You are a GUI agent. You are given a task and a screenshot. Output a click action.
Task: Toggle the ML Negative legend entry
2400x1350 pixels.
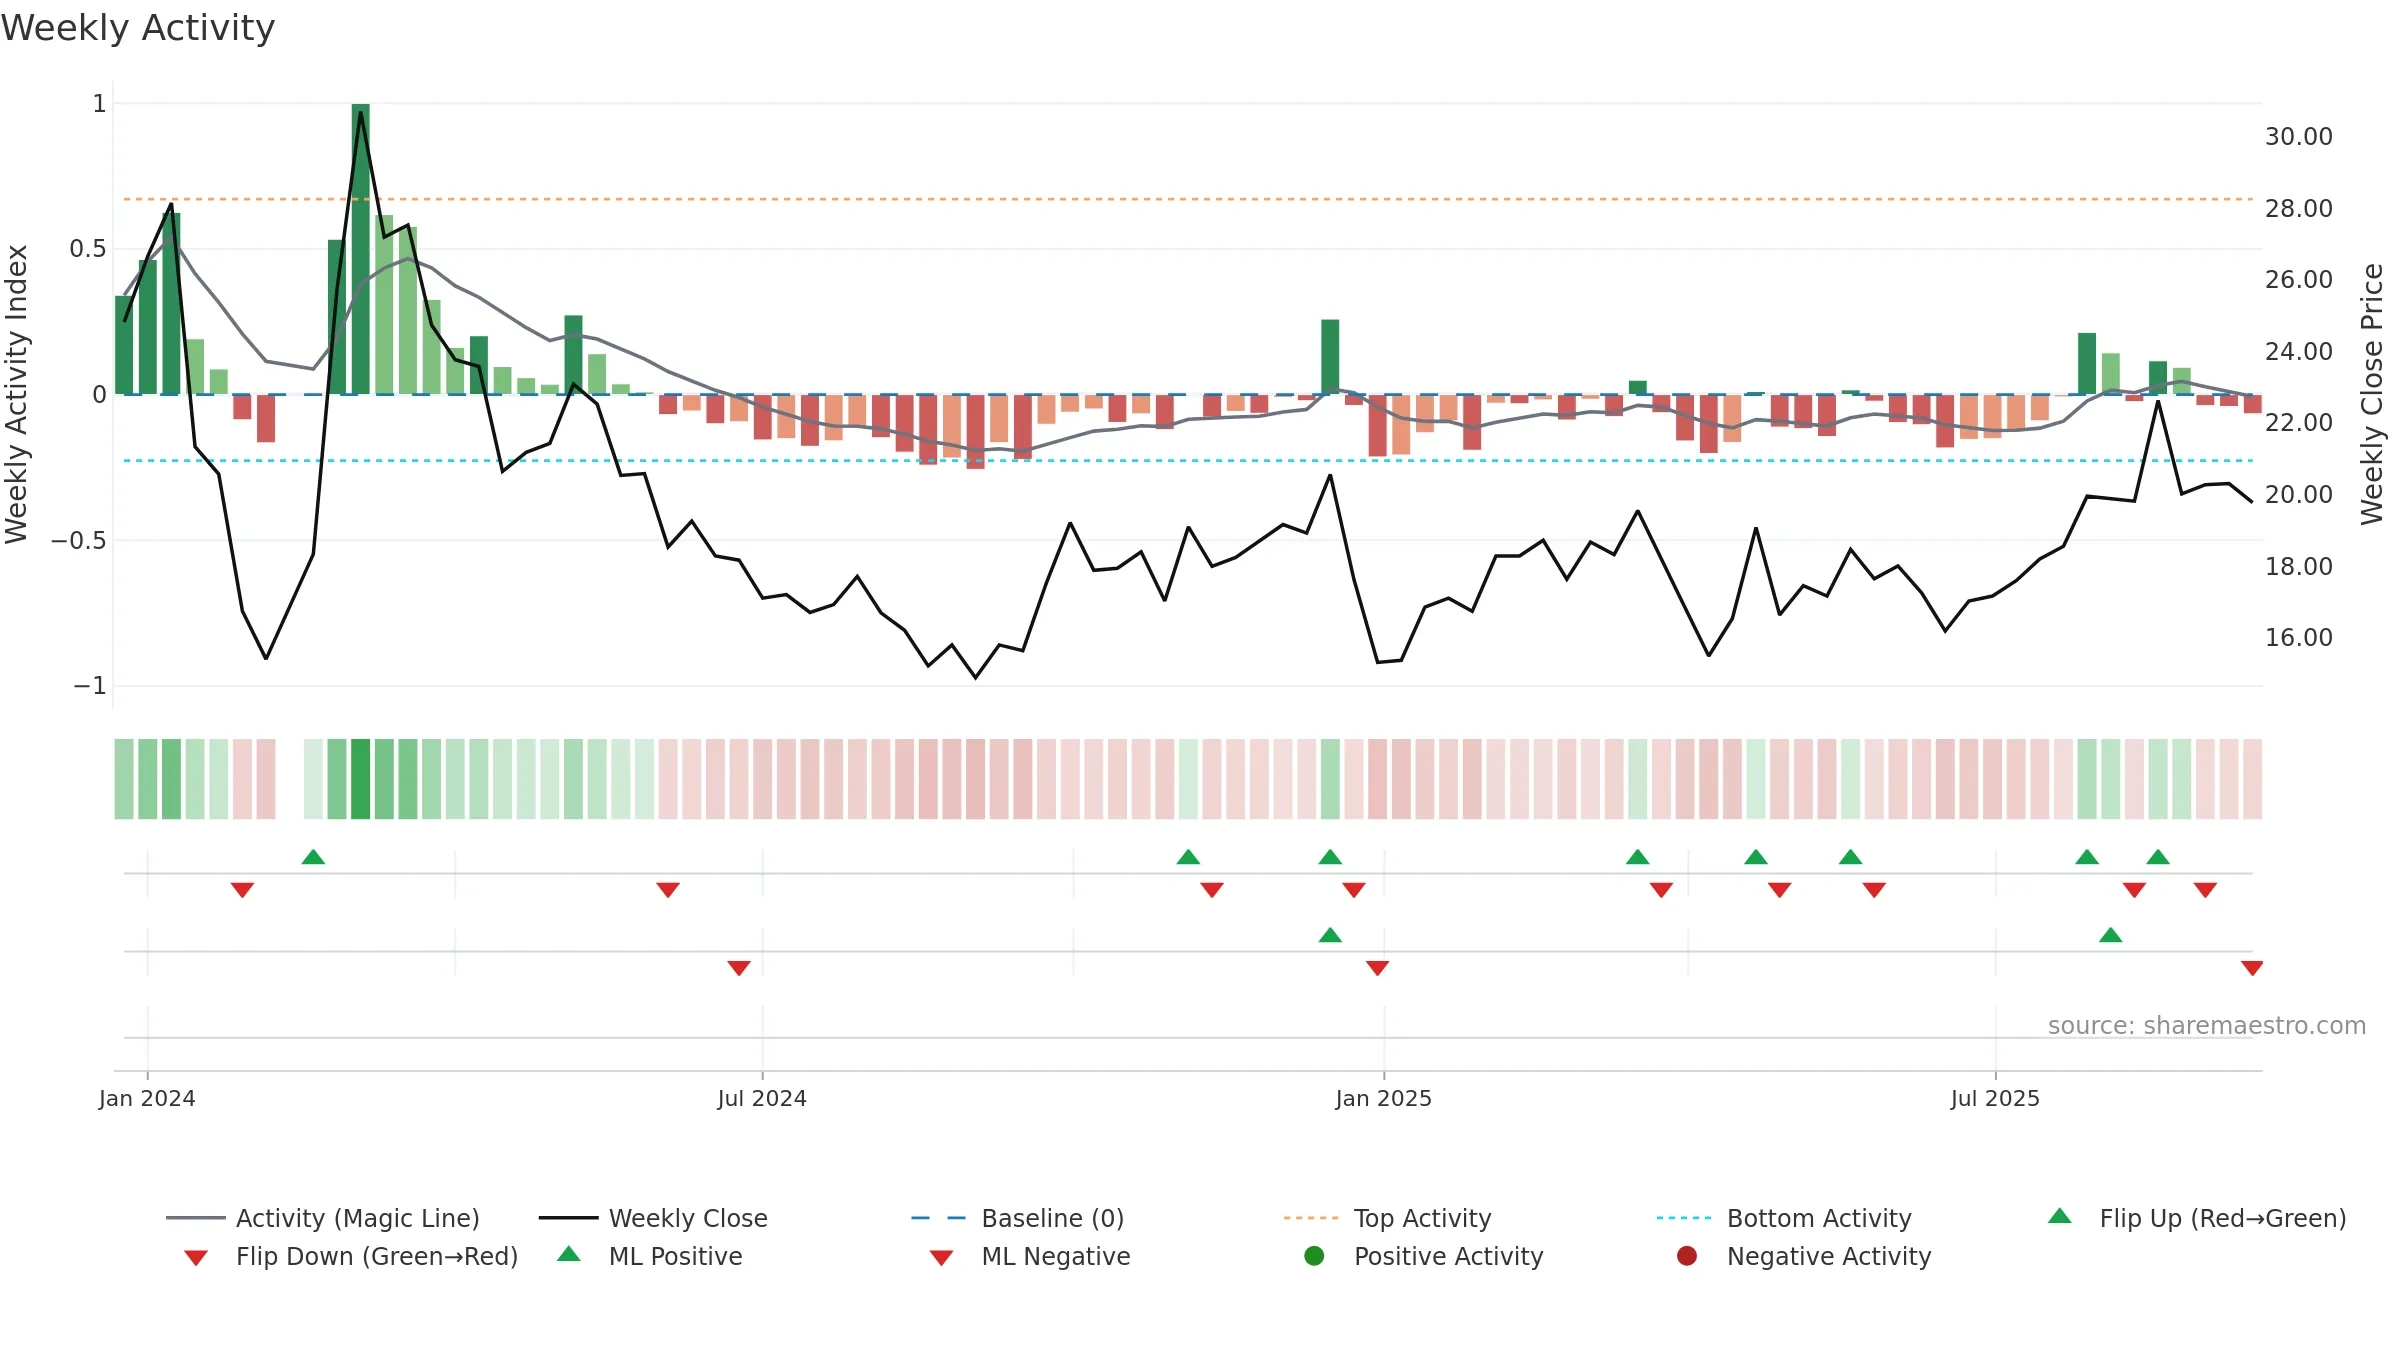click(1029, 1256)
